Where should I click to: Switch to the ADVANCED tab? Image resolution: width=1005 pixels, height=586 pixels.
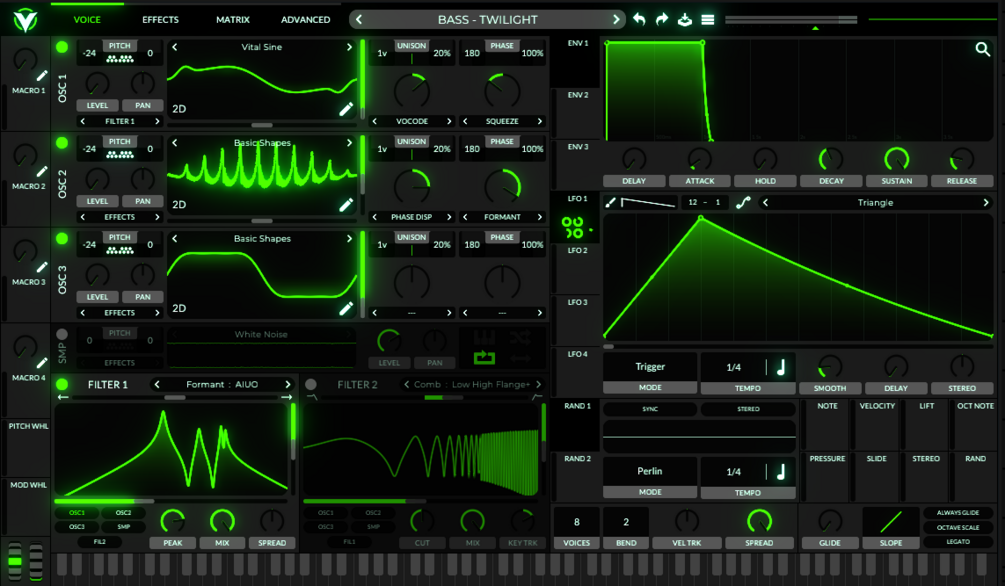coord(306,20)
